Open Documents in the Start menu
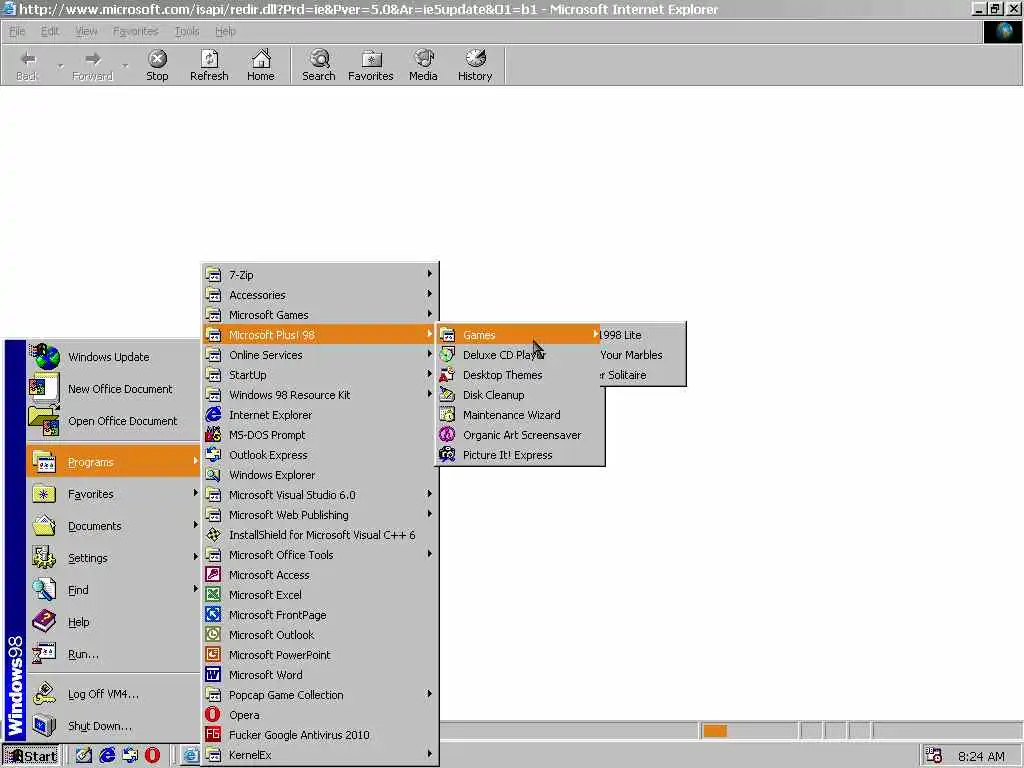The height and width of the screenshot is (768, 1024). 114,526
